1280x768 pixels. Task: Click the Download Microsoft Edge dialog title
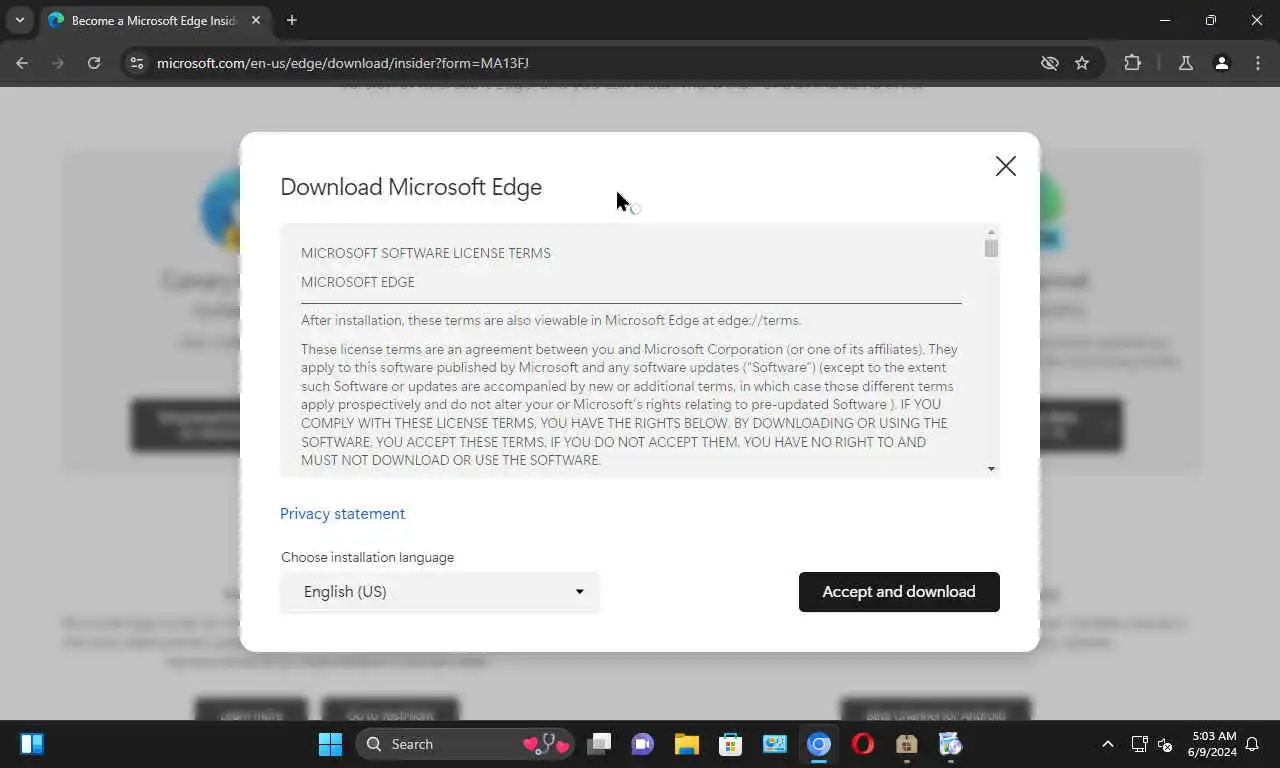411,187
